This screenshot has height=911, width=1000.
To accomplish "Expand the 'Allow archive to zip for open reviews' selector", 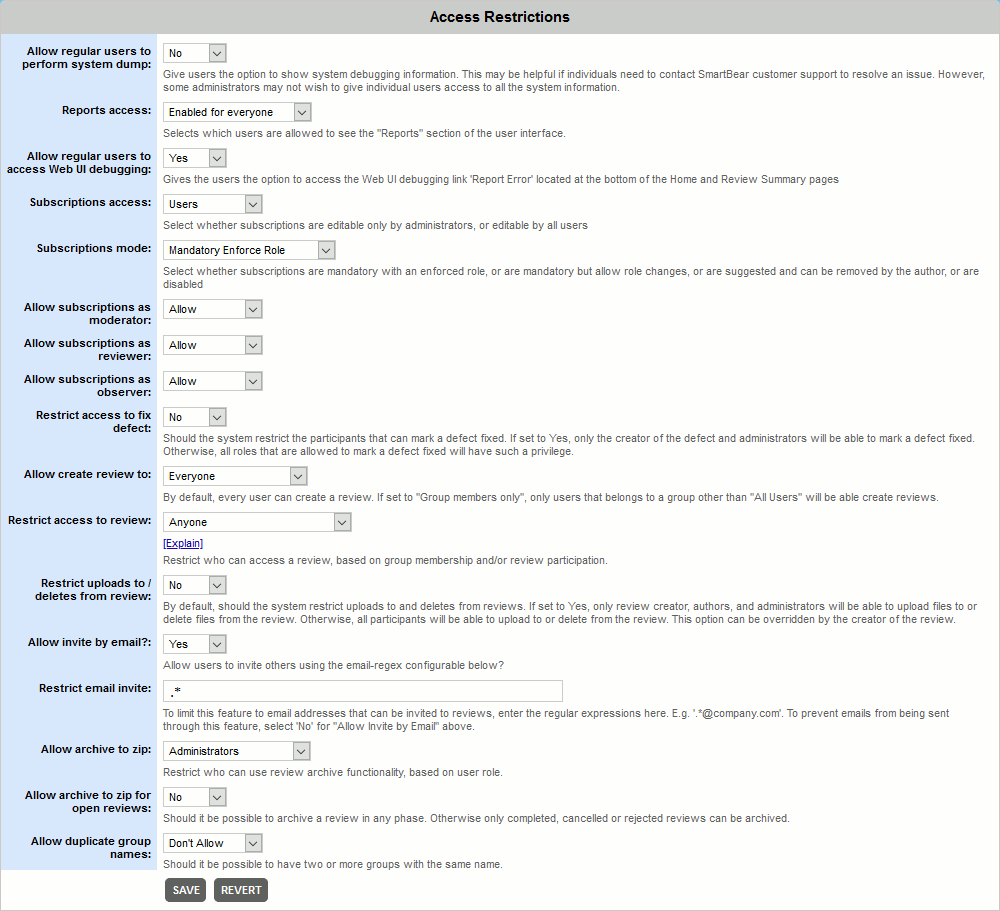I will pos(194,797).
